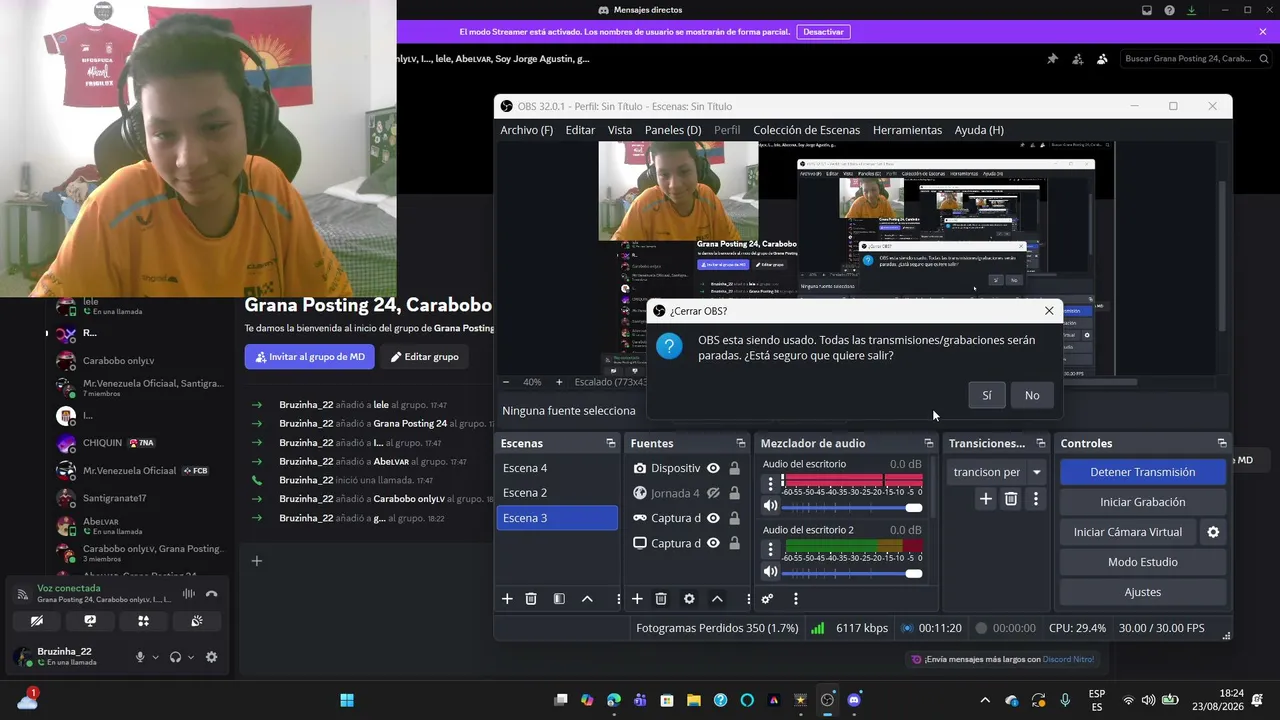Remove the selected source with the trash icon
Viewport: 1280px width, 720px height.
(661, 599)
